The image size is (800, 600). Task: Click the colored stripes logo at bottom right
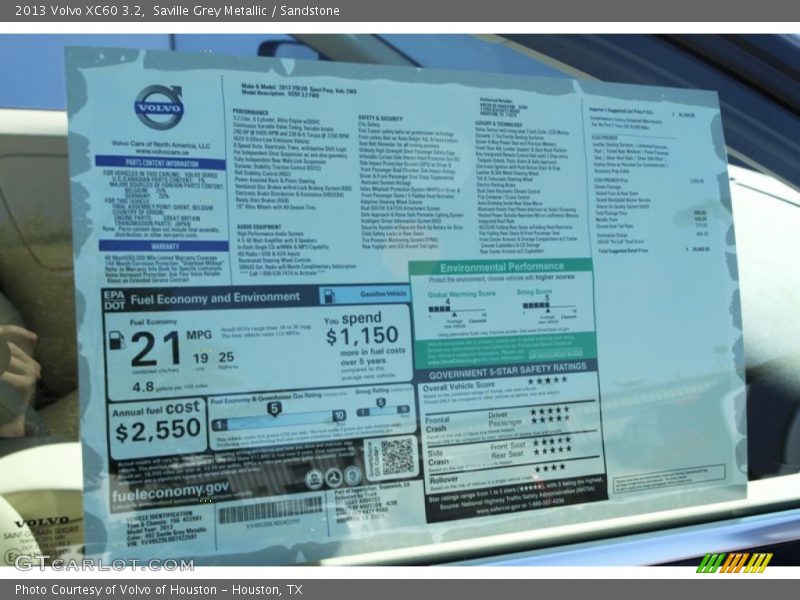(734, 563)
